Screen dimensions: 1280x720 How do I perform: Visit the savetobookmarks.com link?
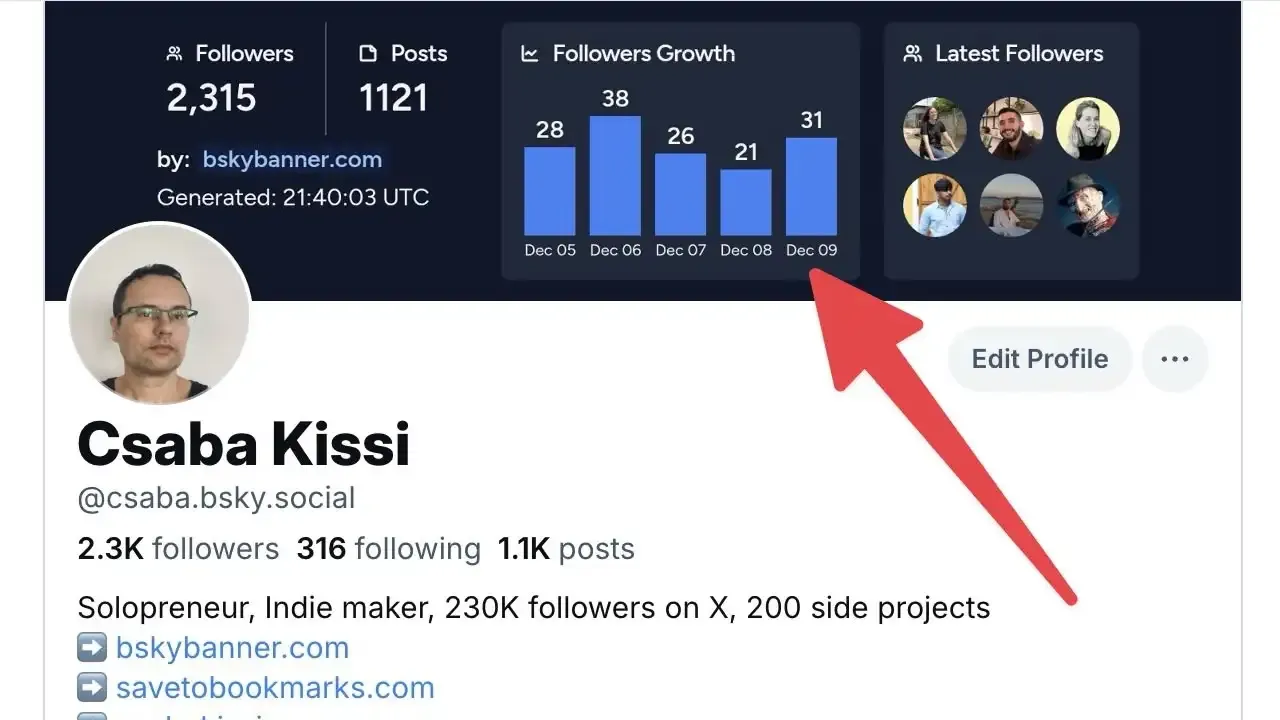click(x=275, y=688)
